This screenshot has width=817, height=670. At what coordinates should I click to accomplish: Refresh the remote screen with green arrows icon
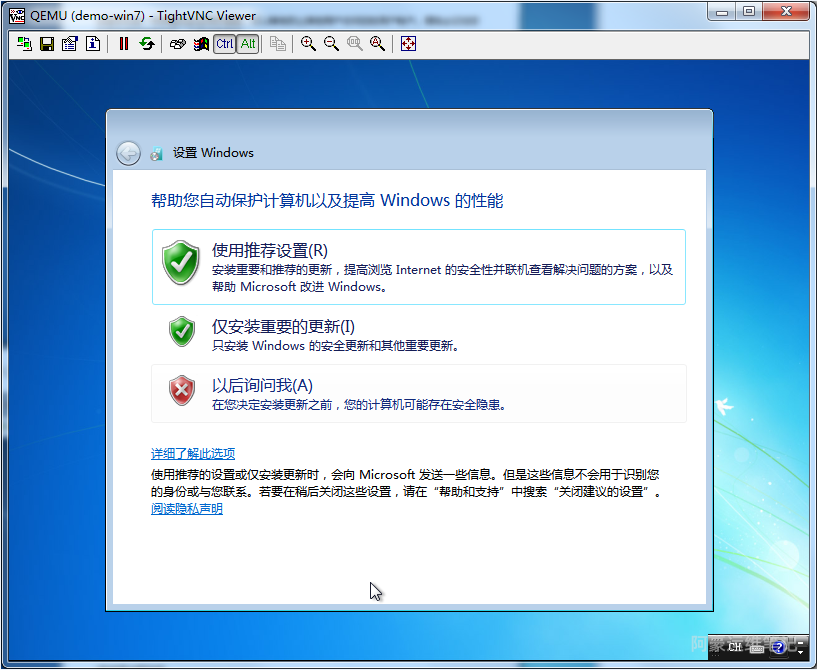(147, 44)
